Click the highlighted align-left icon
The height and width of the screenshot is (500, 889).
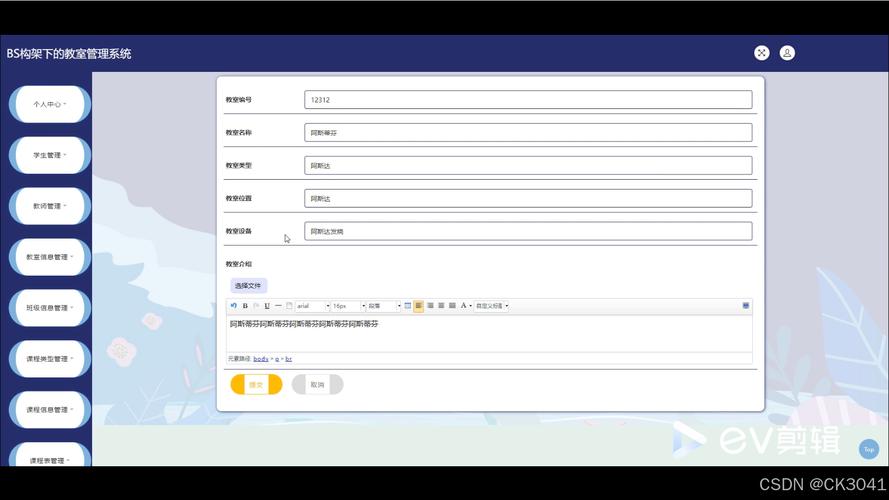418,306
